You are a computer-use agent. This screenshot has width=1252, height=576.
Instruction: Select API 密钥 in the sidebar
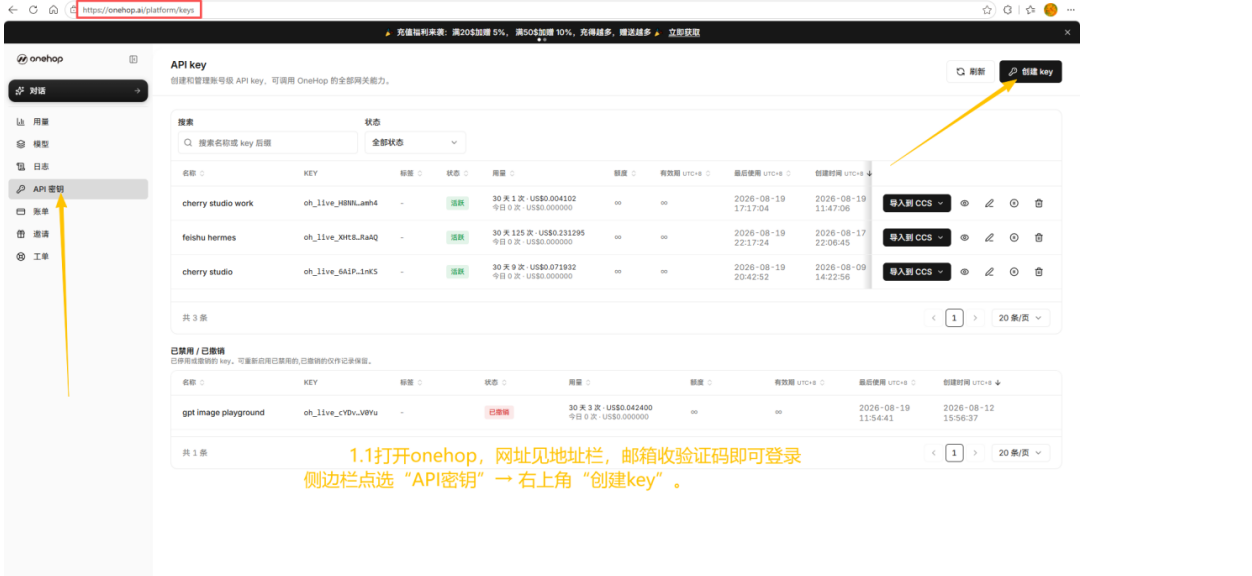point(78,189)
